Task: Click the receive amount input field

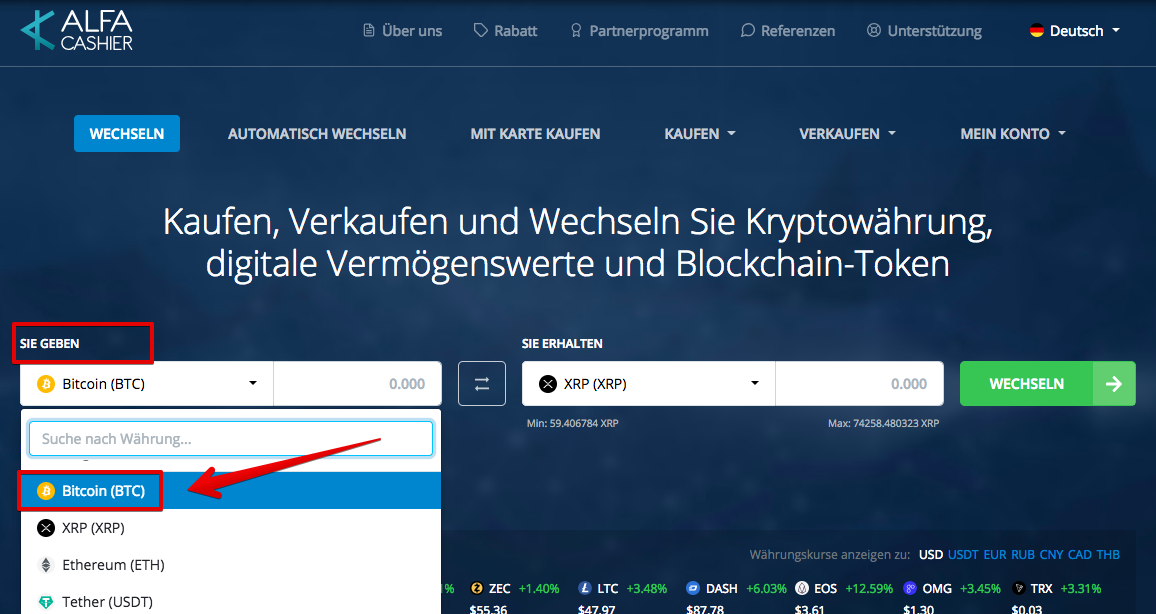Action: pyautogui.click(x=860, y=383)
